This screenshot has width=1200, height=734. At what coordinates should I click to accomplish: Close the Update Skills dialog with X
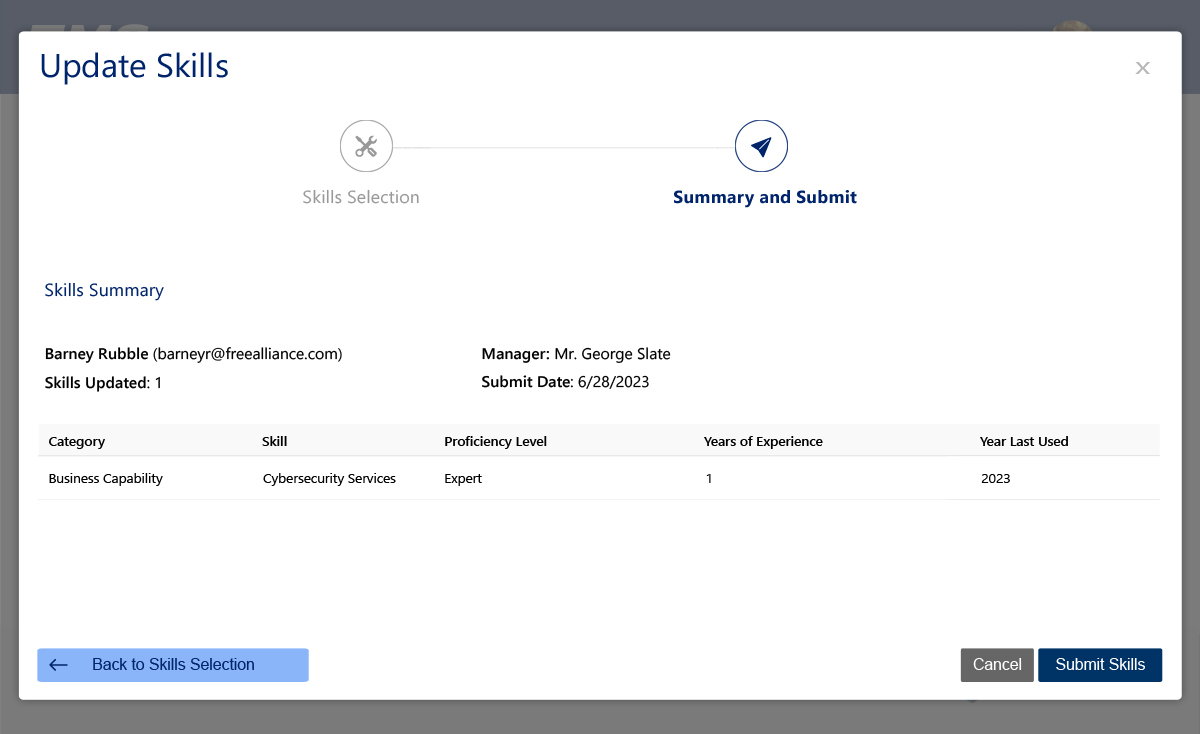1142,68
